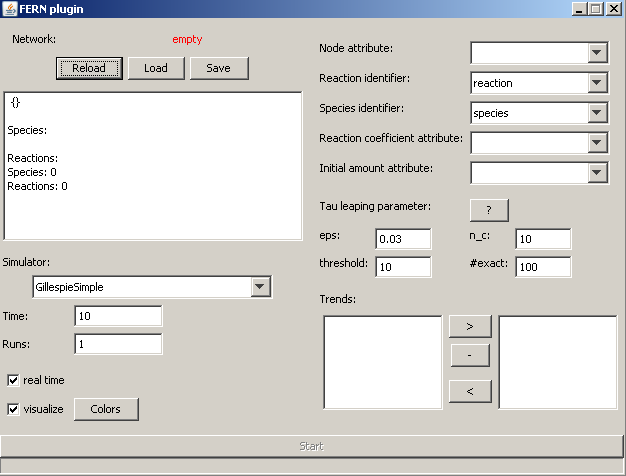Image resolution: width=626 pixels, height=476 pixels.
Task: Click the left Trends list box
Action: click(383, 363)
